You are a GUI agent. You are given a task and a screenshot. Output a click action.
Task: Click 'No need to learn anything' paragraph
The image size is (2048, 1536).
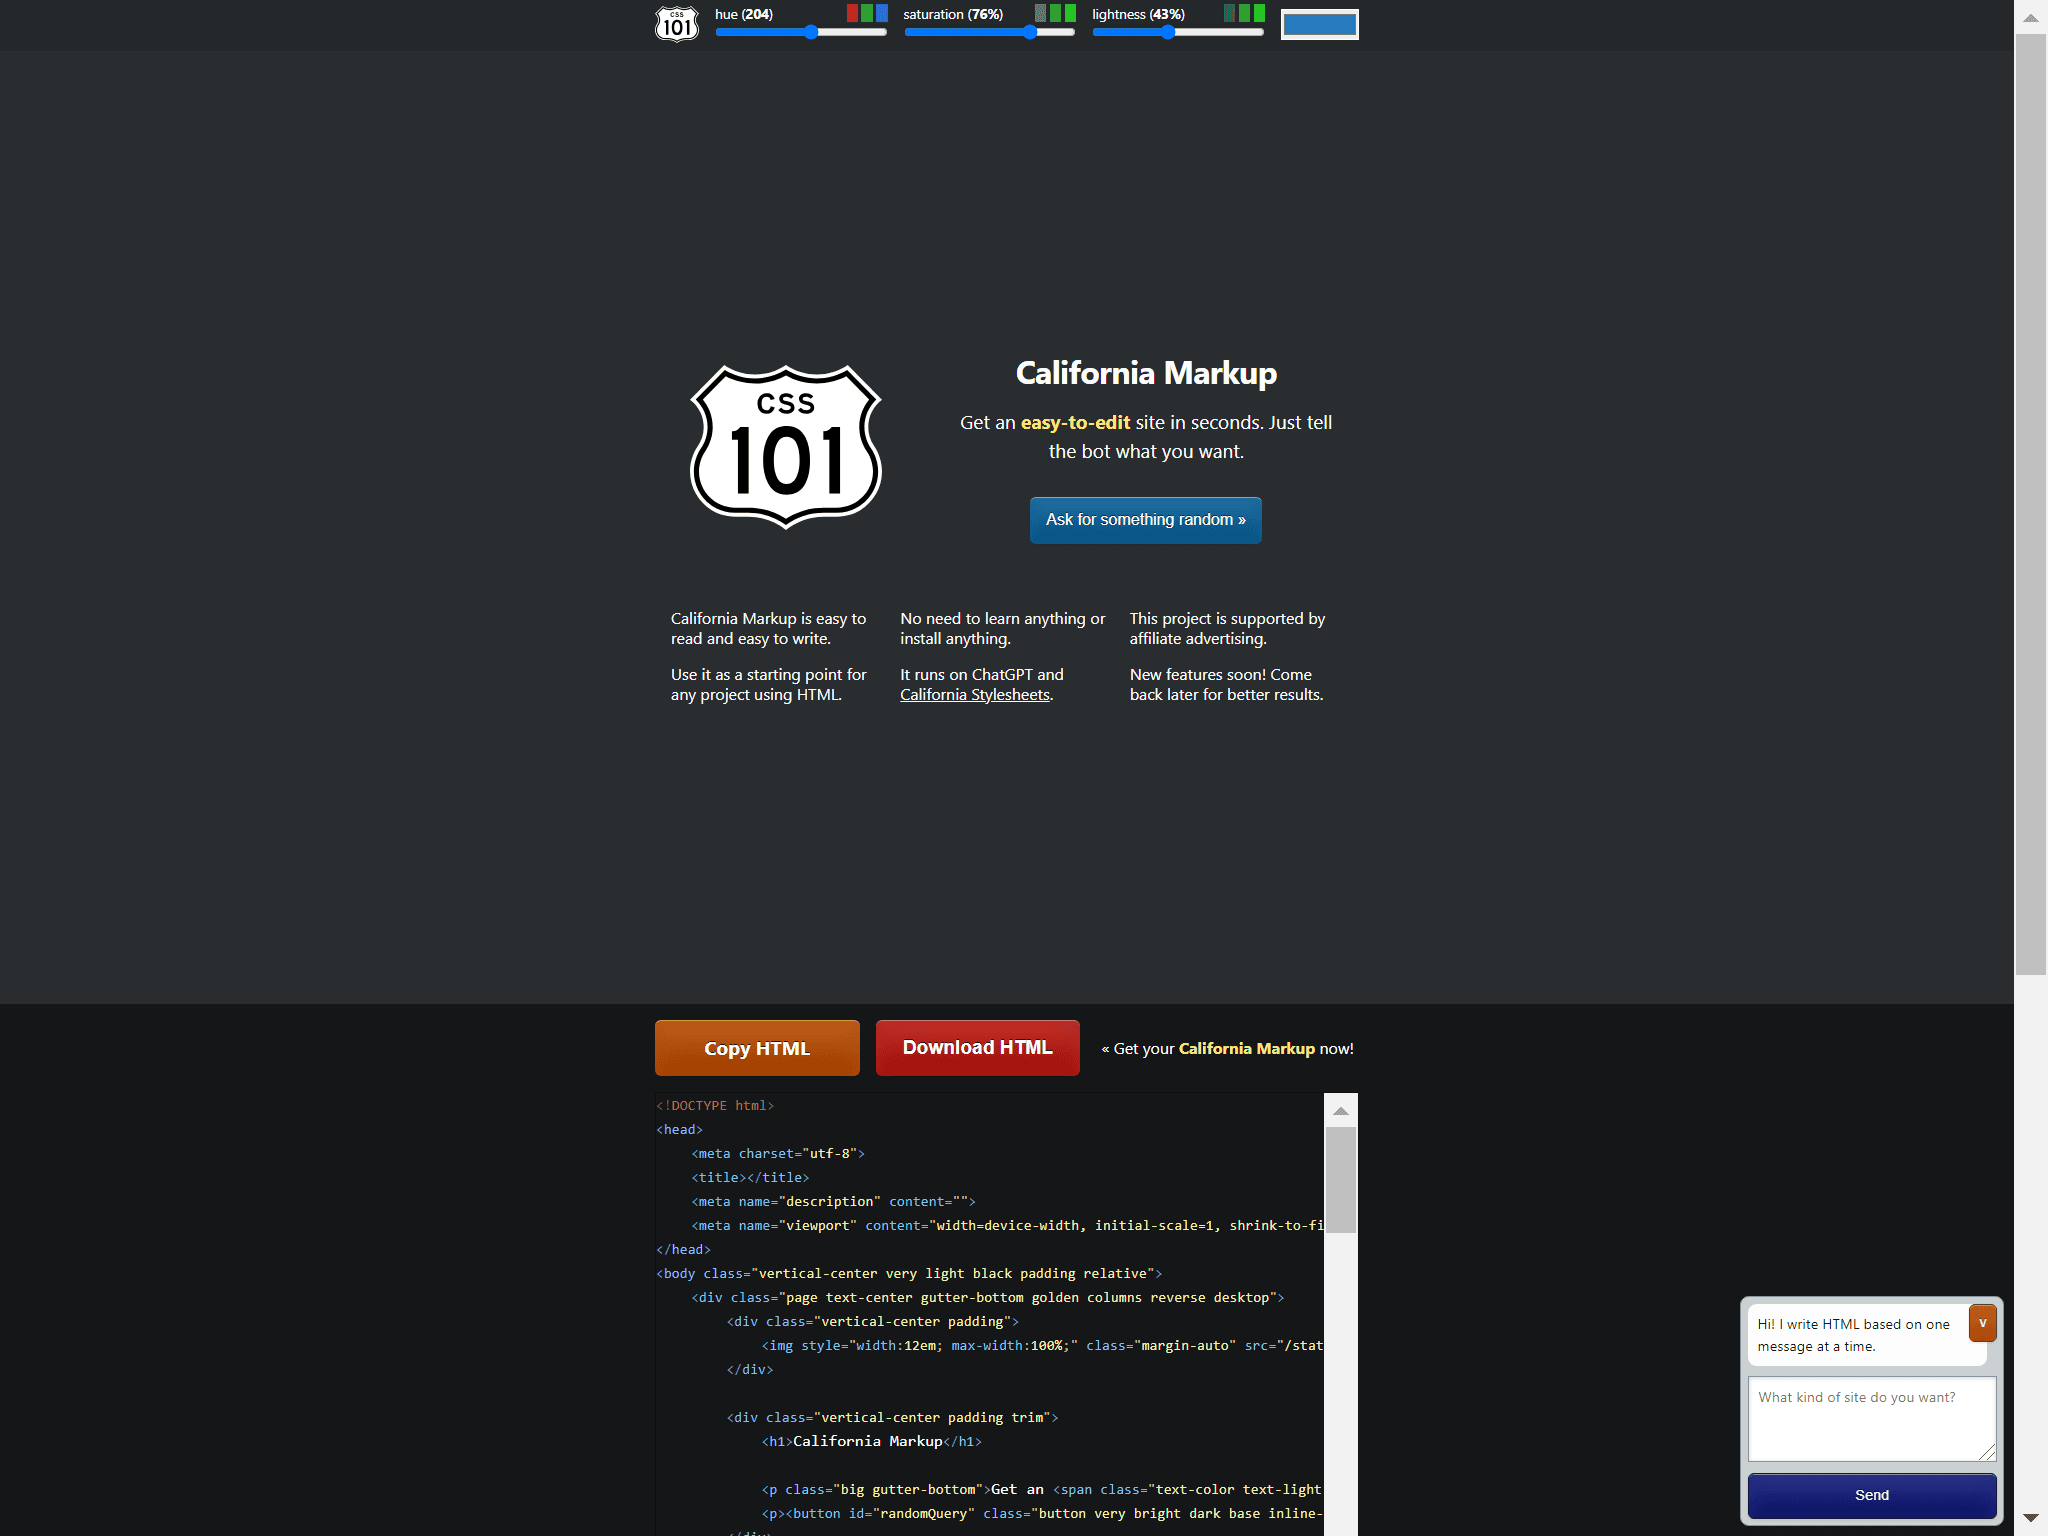(1003, 629)
